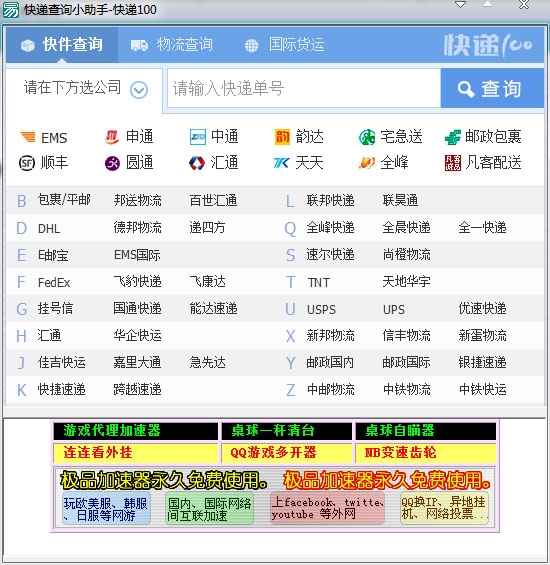Select 德邦物流 company
Image resolution: width=550 pixels, height=565 pixels.
click(x=137, y=227)
